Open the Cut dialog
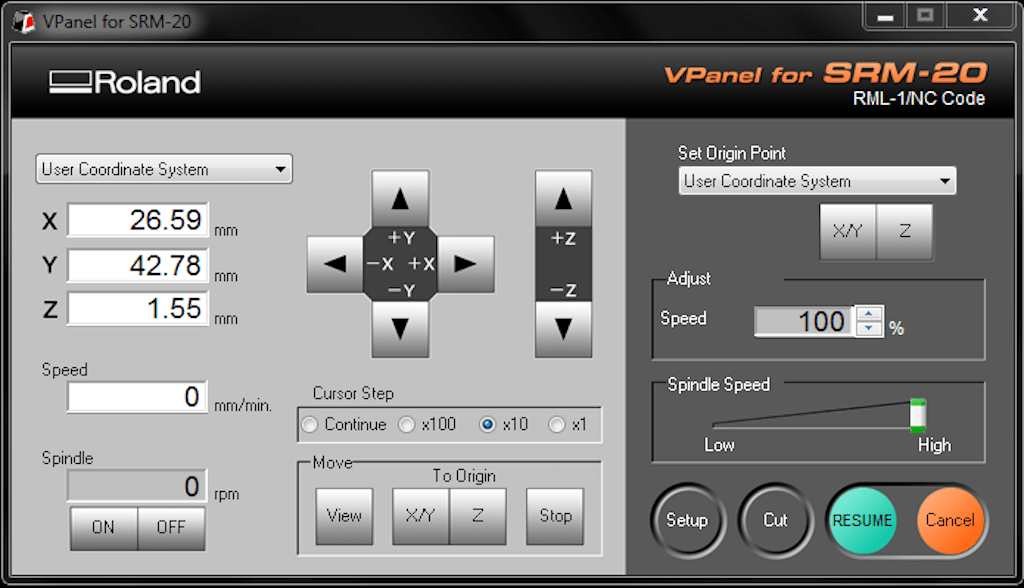 click(x=775, y=521)
